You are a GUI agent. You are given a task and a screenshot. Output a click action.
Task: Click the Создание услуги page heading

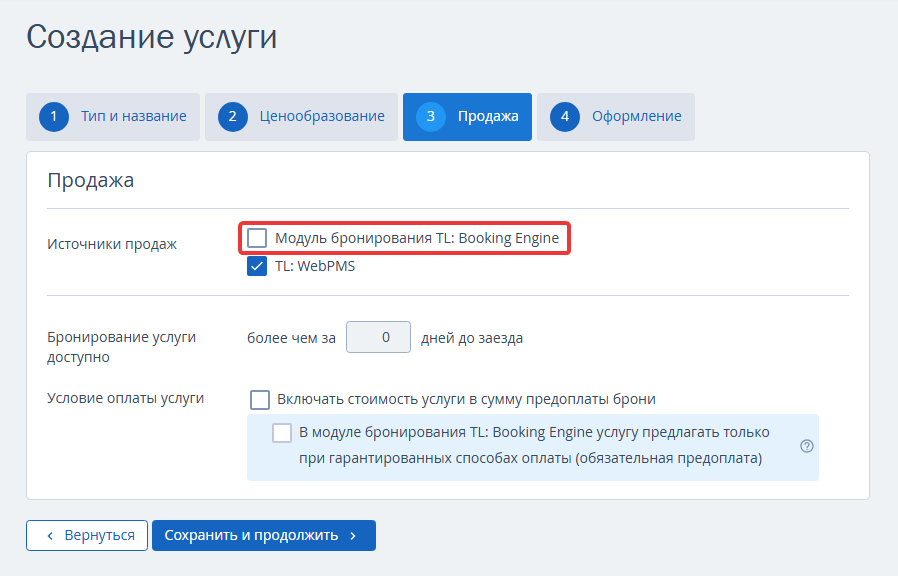pyautogui.click(x=152, y=37)
